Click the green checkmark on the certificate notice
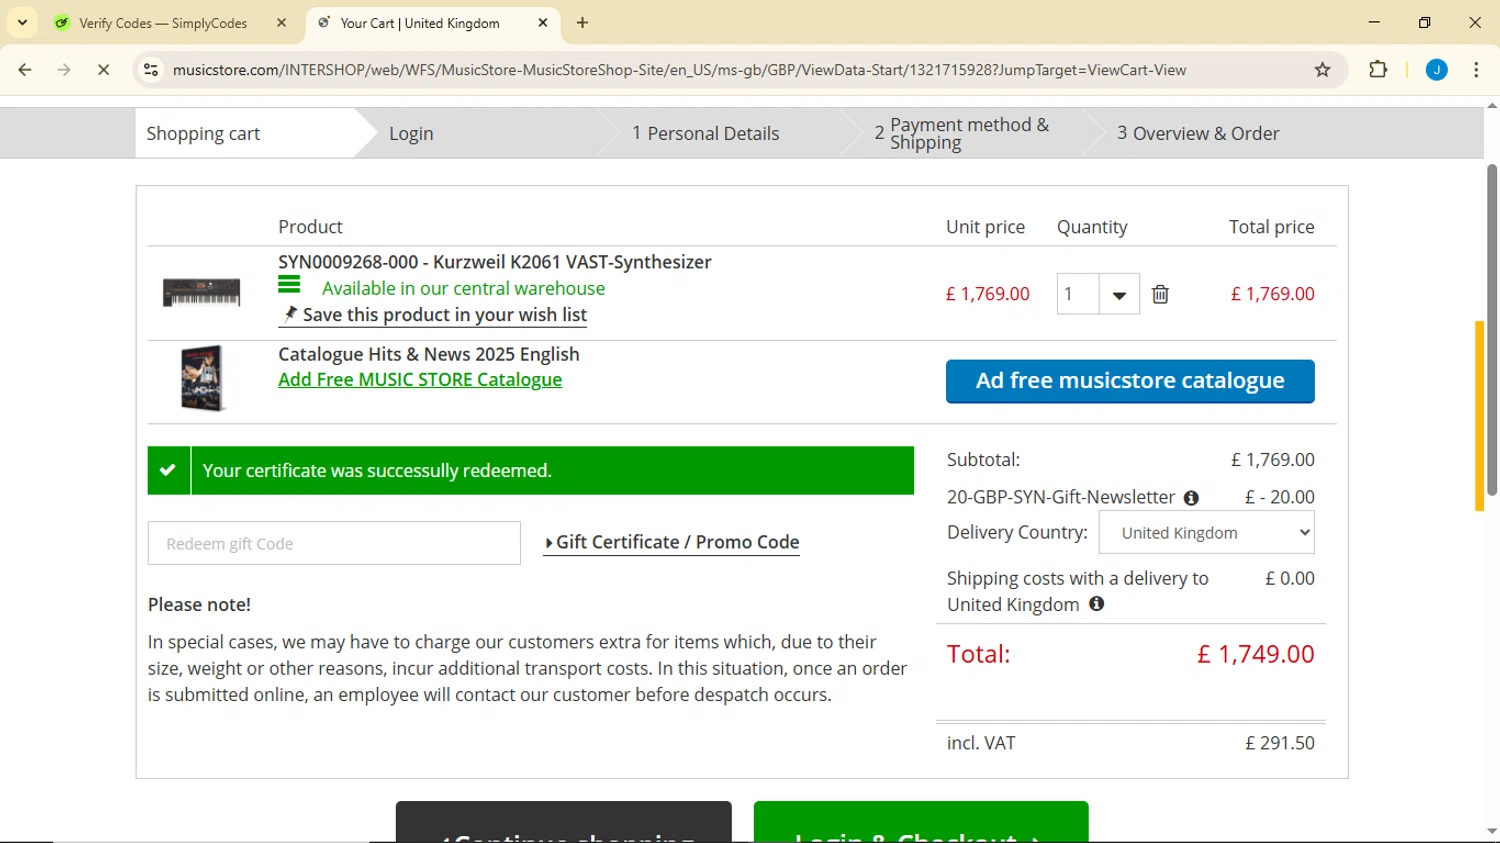The image size is (1500, 843). click(169, 470)
